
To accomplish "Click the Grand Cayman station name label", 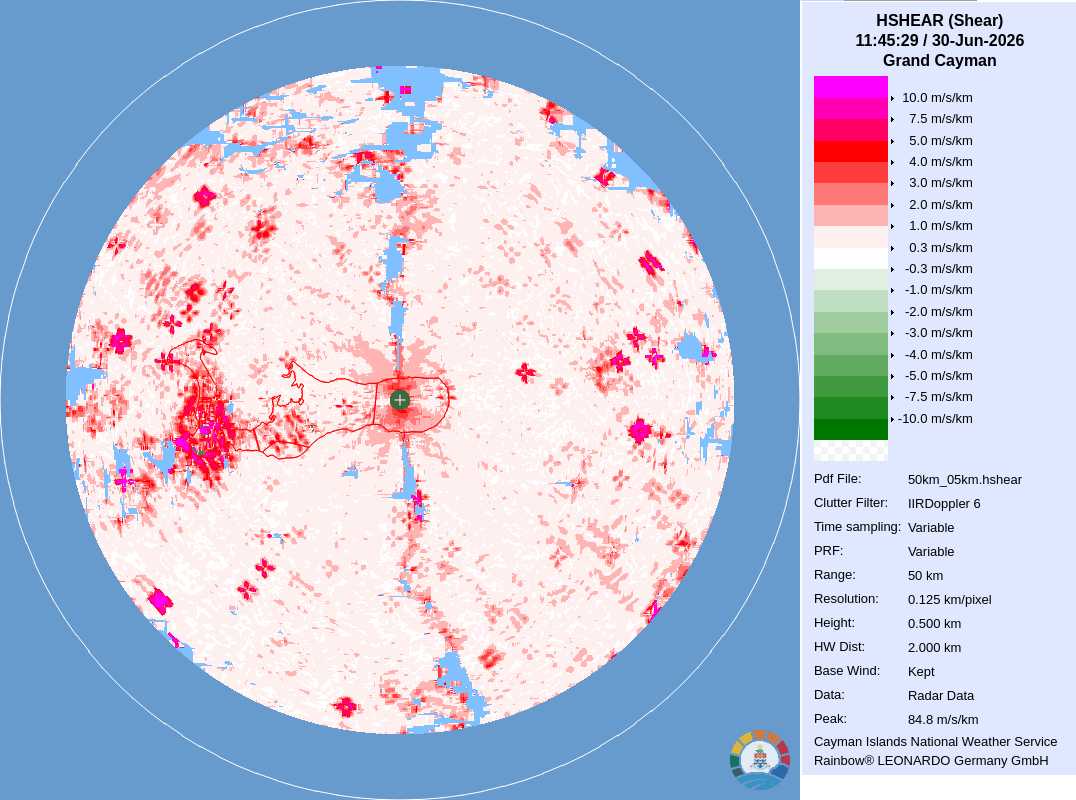I will [939, 60].
